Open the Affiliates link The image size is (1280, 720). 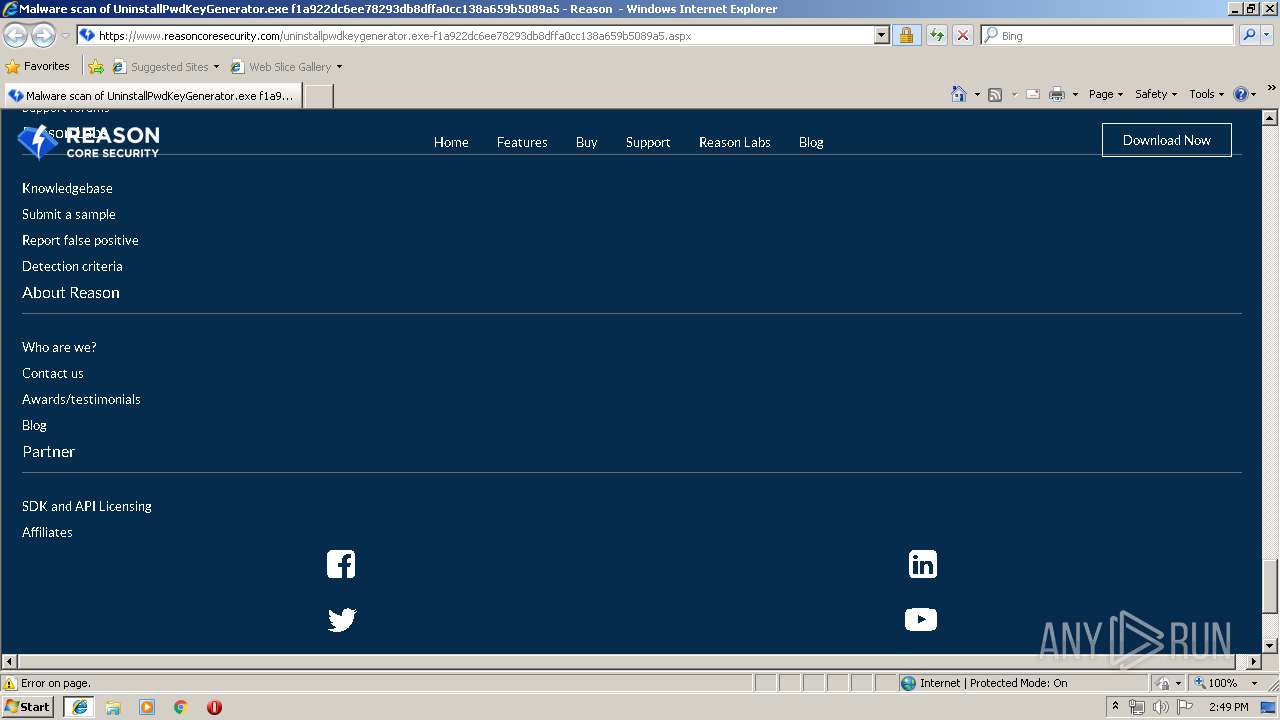pos(47,532)
